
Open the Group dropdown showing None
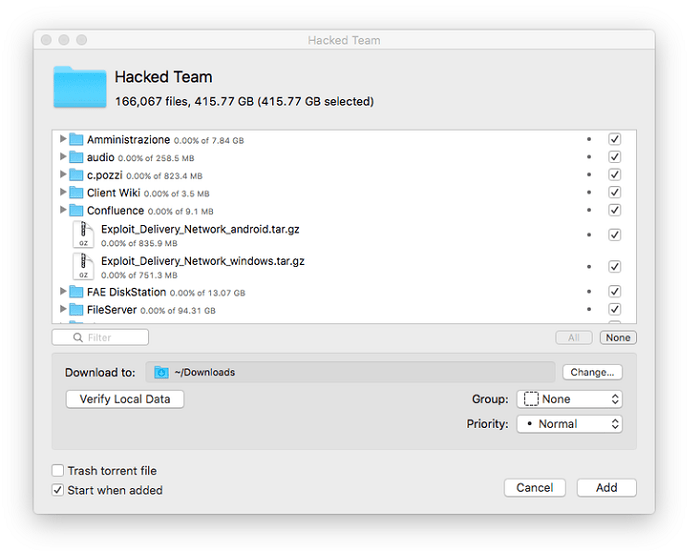pyautogui.click(x=569, y=399)
